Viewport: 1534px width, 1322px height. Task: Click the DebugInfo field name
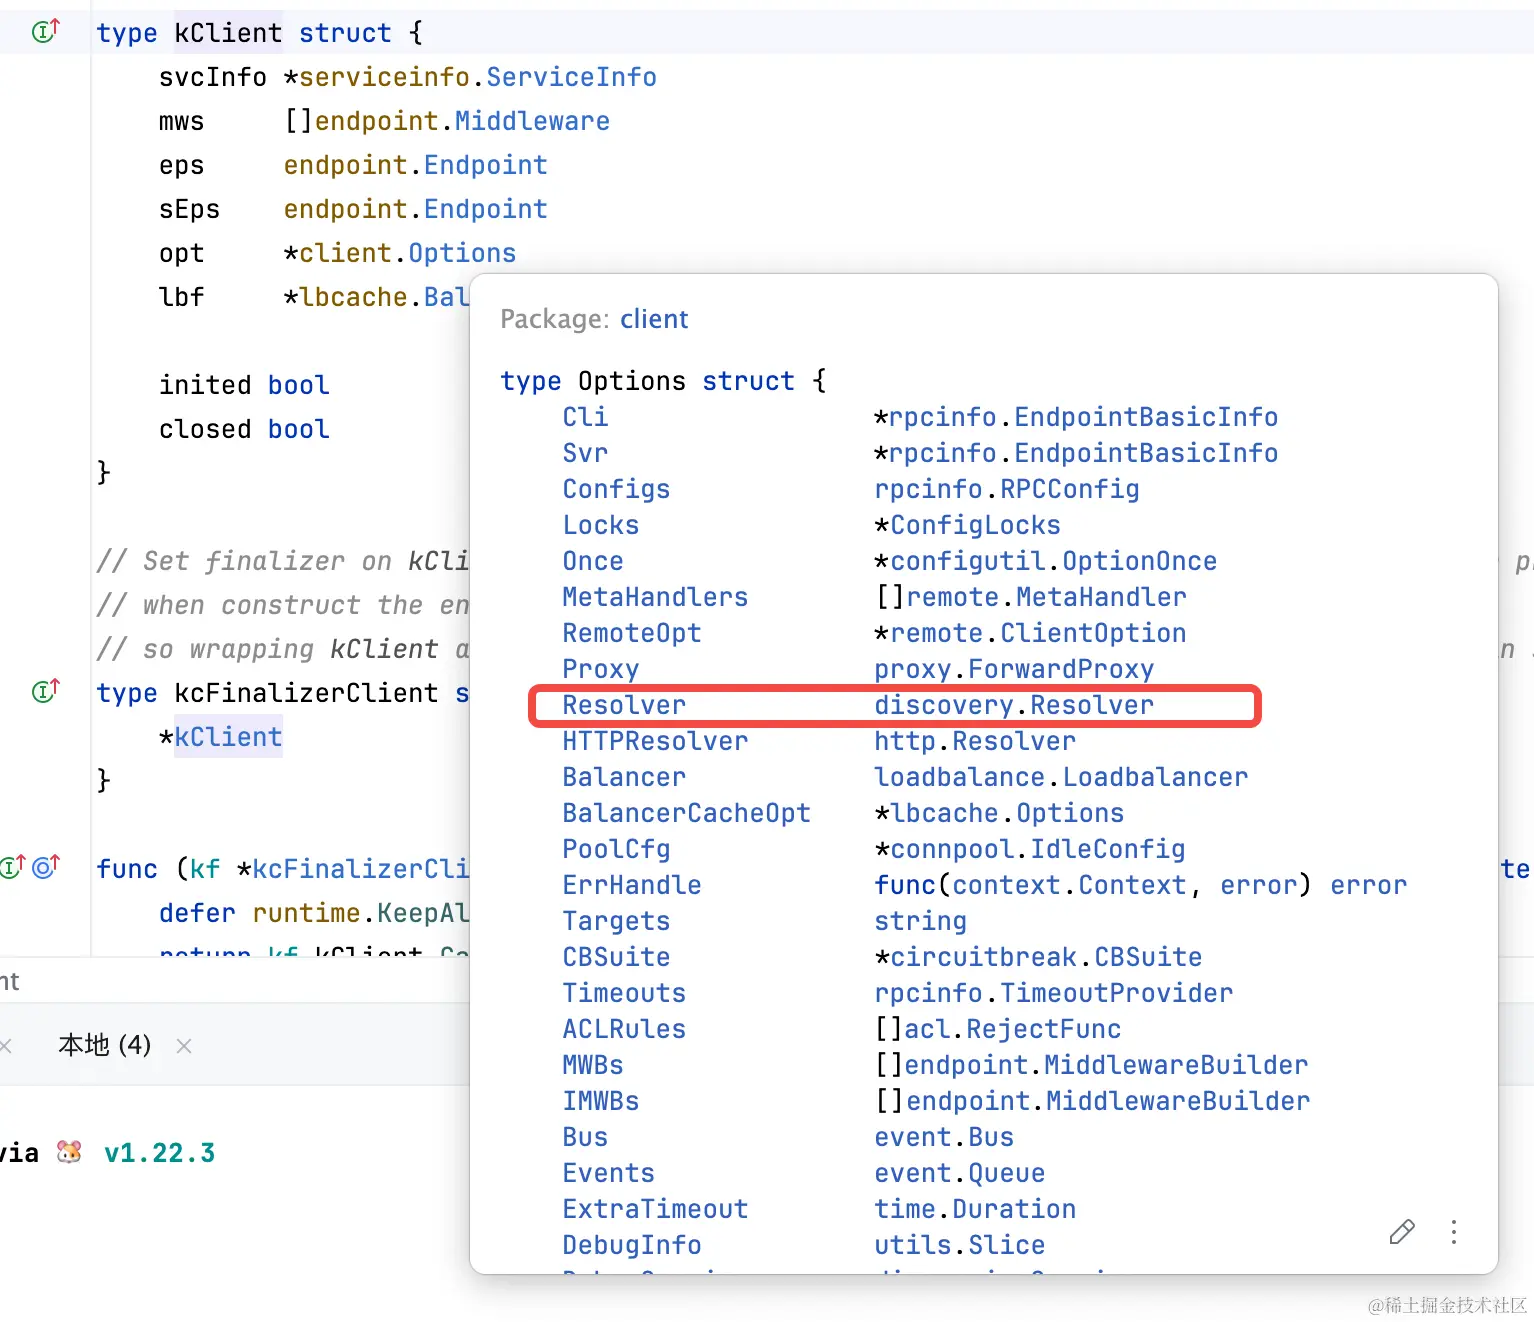coord(632,1245)
